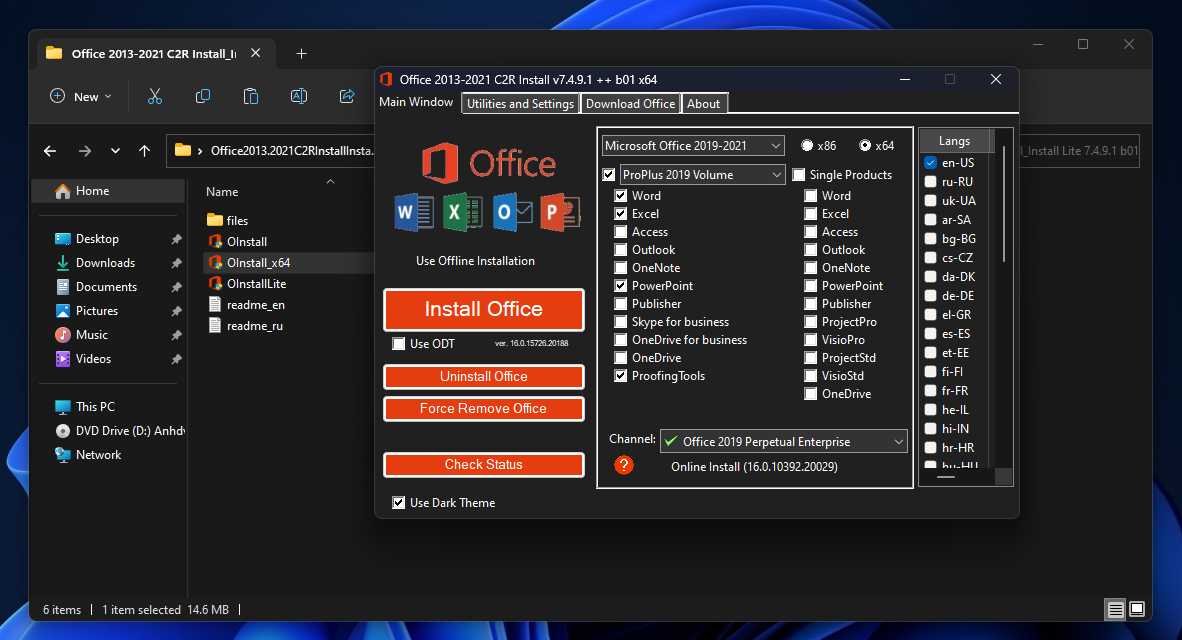Image resolution: width=1182 pixels, height=640 pixels.
Task: Open Music in the Explorer sidebar
Action: [x=91, y=335]
